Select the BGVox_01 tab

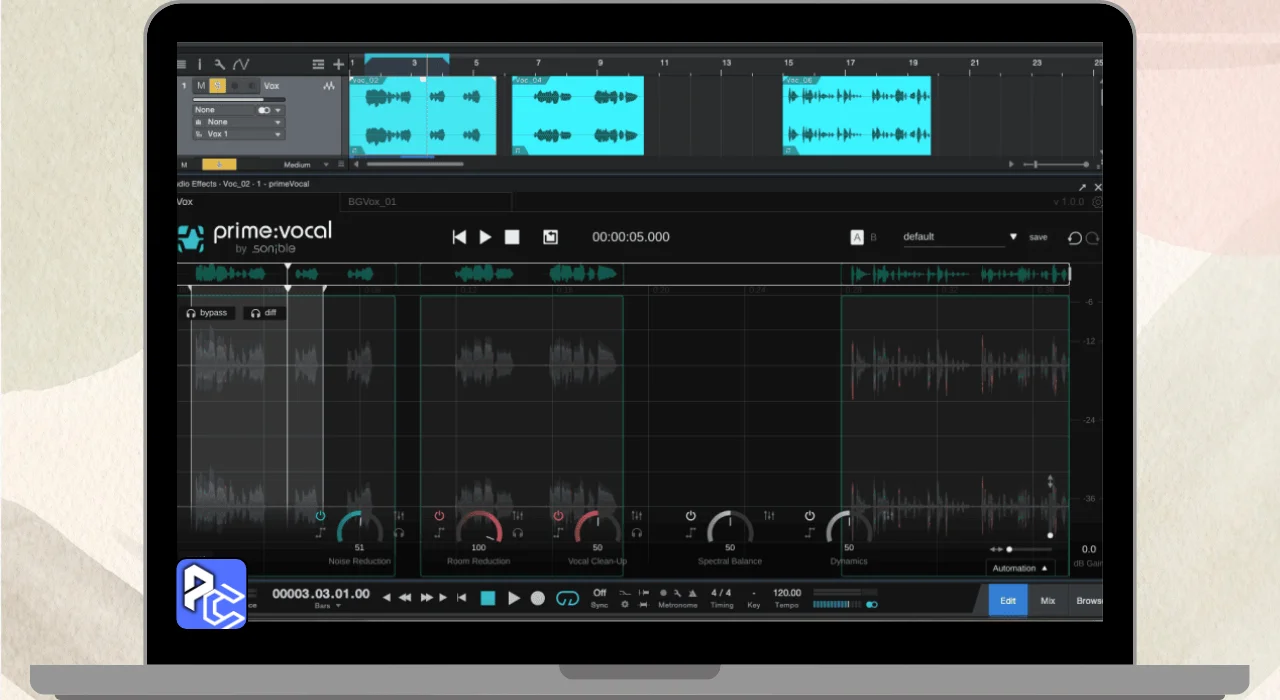[372, 202]
